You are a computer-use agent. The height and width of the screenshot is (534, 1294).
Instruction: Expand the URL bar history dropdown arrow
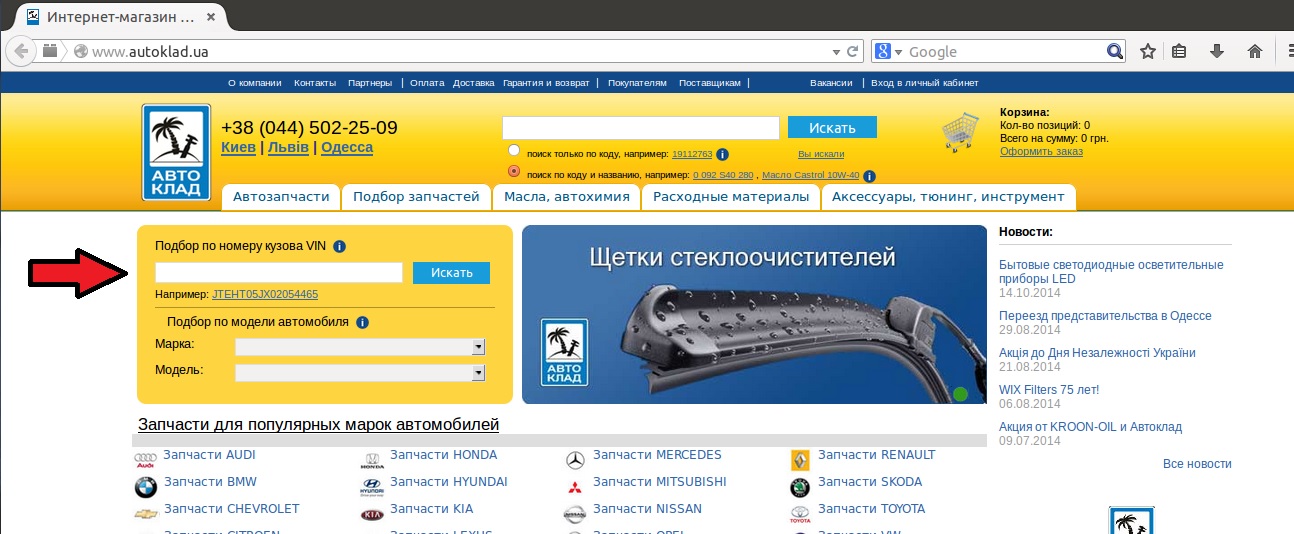click(837, 51)
